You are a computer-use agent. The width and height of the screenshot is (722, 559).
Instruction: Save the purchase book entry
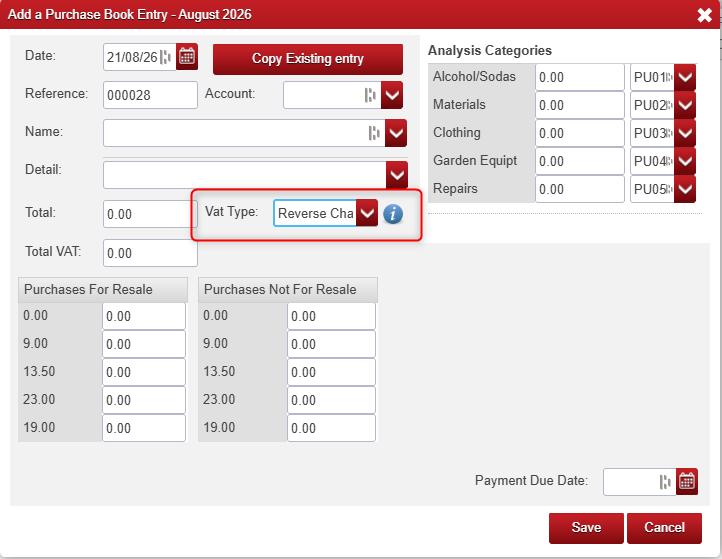click(x=586, y=528)
